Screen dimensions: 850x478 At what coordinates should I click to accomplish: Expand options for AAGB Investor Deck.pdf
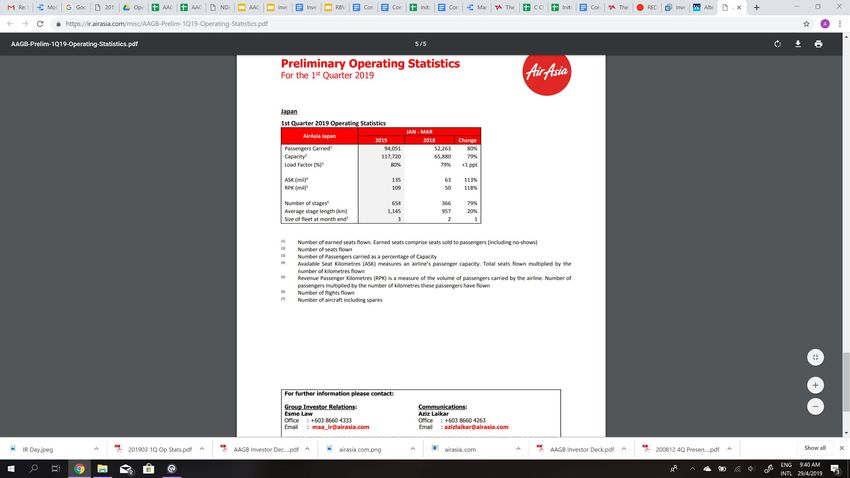[x=624, y=449]
